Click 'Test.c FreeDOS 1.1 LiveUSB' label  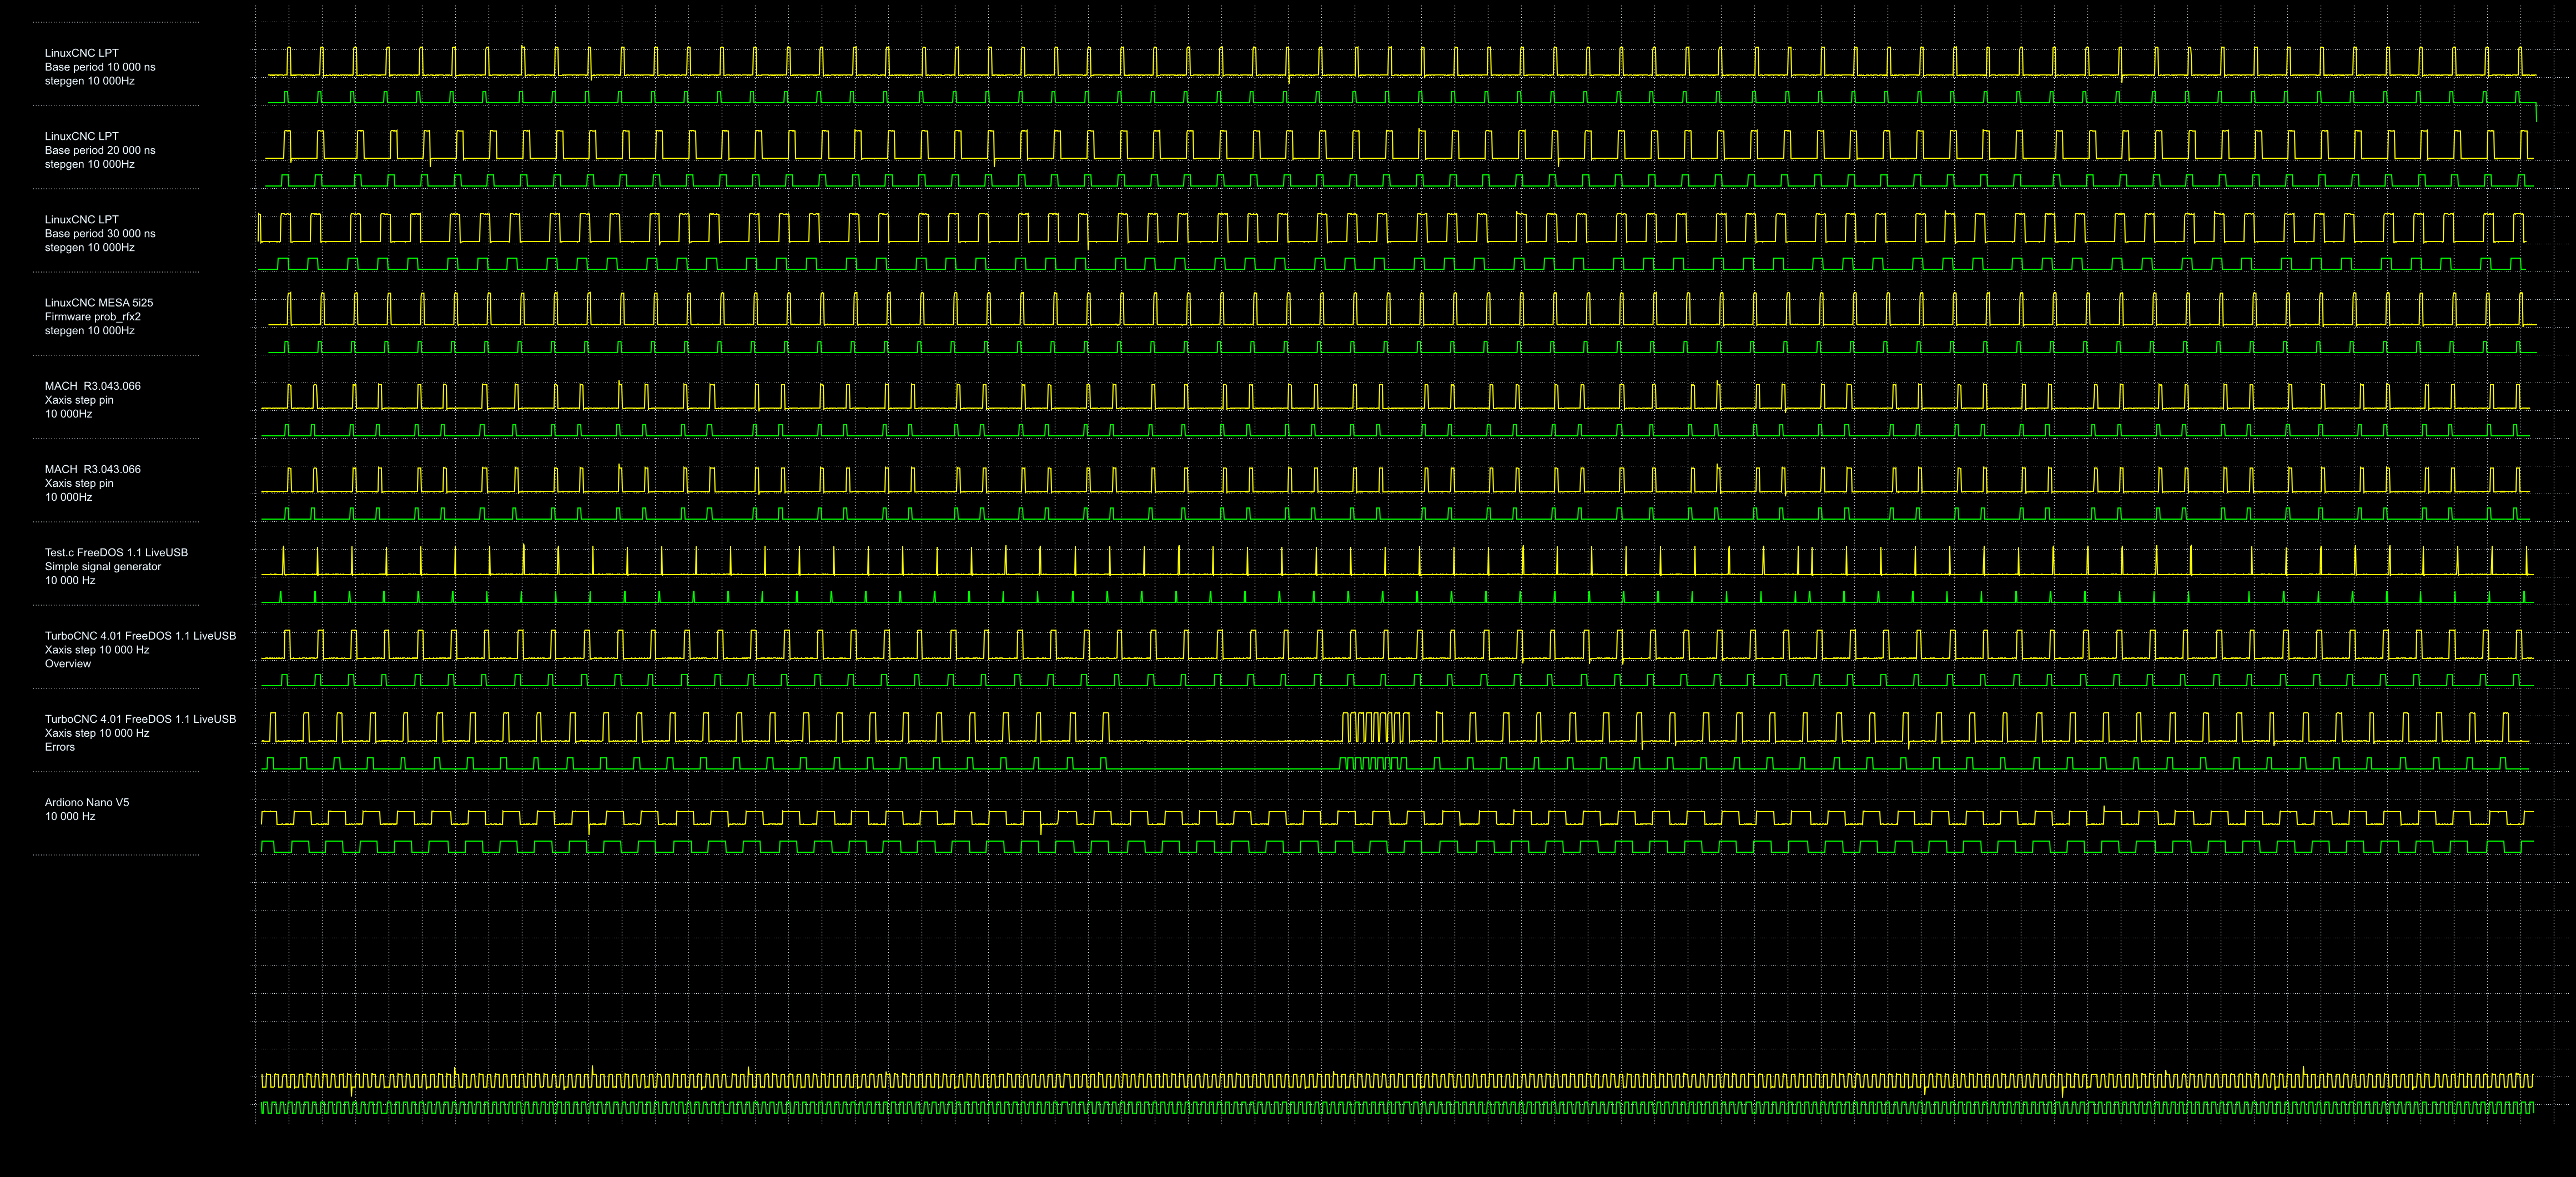click(116, 552)
